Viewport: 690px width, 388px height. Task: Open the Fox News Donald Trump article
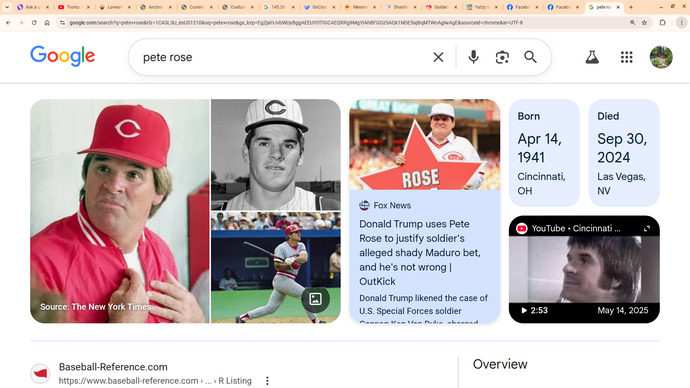(x=420, y=253)
